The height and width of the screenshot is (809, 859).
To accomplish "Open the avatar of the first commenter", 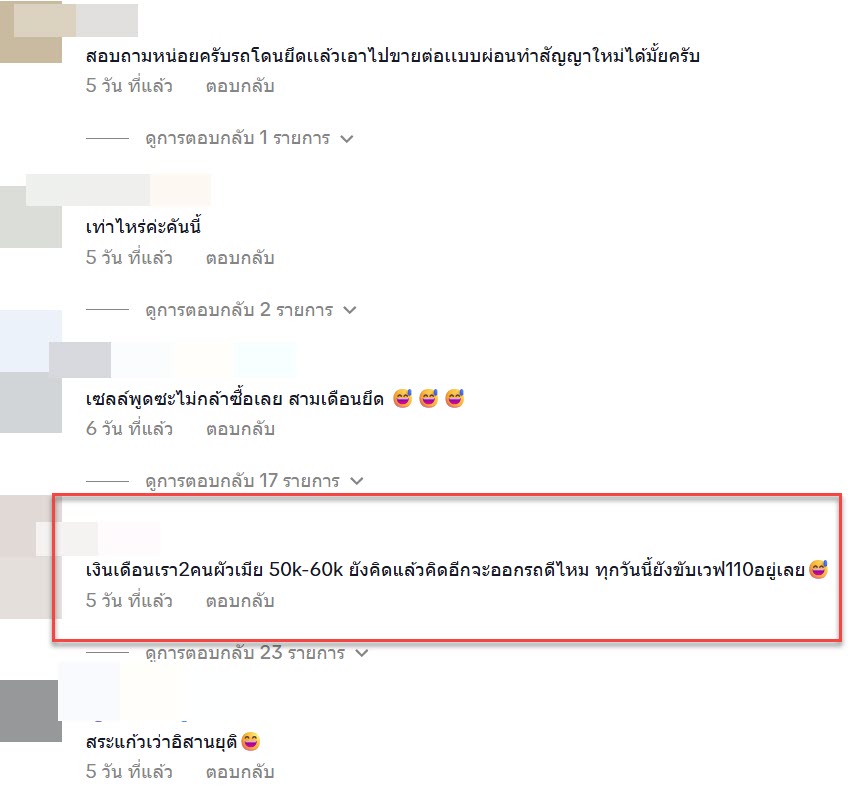I will pos(31,32).
